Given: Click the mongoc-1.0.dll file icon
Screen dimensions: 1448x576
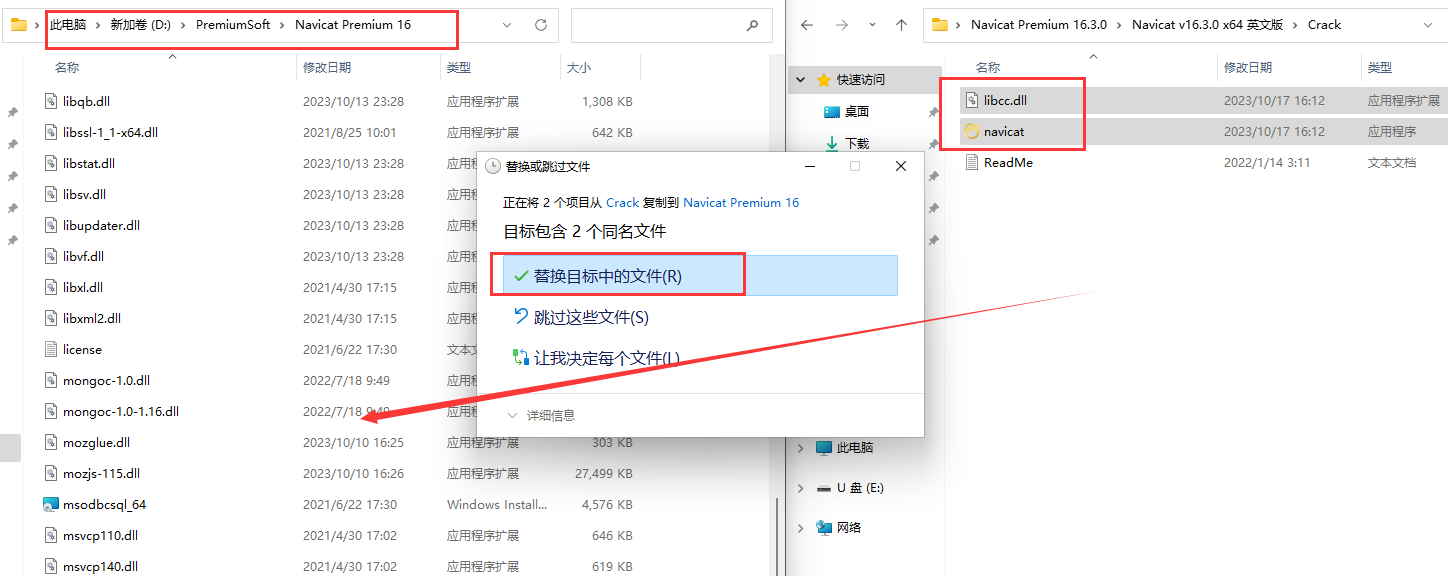Looking at the screenshot, I should [51, 380].
